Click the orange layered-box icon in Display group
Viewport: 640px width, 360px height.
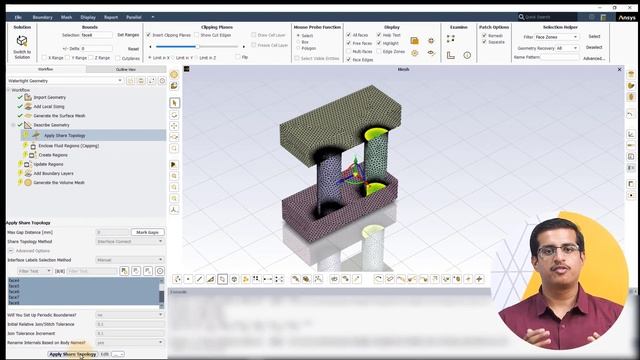[x=414, y=41]
